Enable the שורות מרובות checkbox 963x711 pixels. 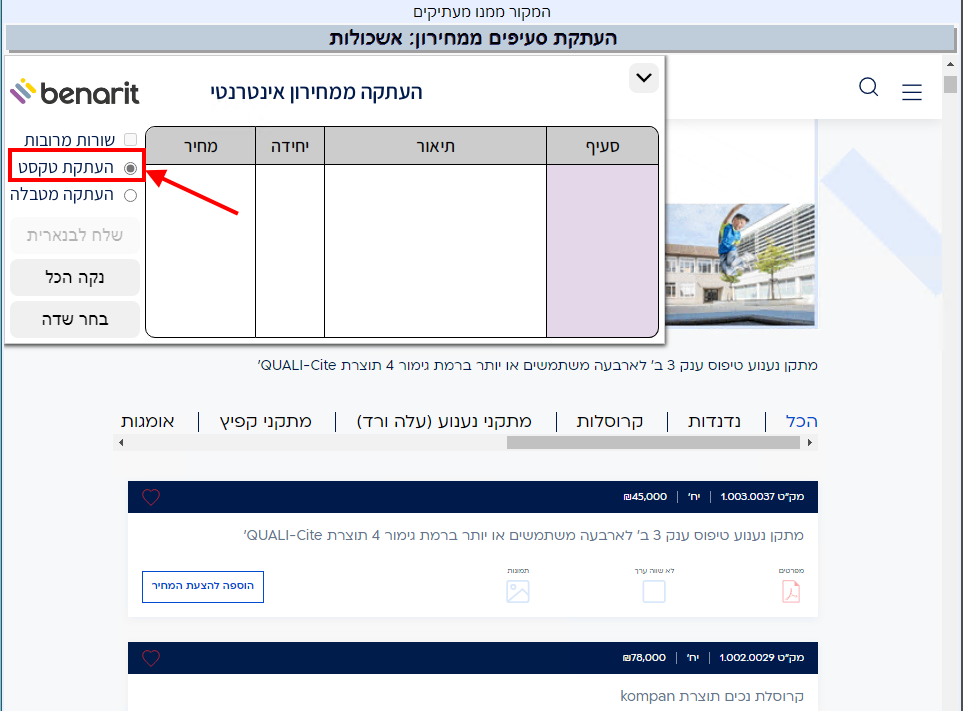click(130, 140)
